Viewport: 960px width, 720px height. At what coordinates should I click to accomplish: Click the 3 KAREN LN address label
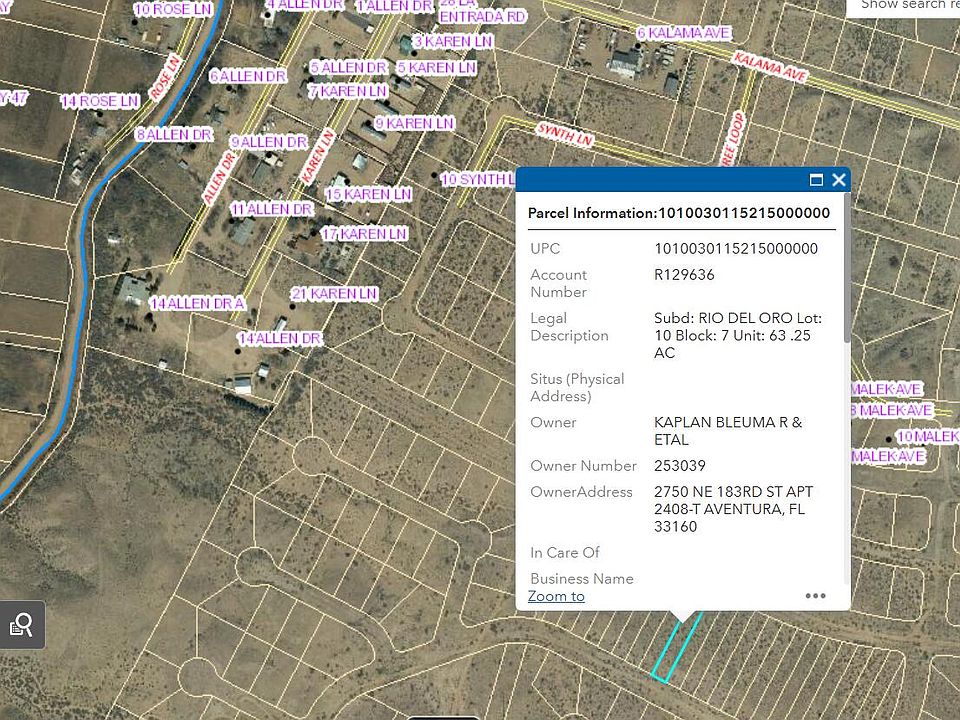pyautogui.click(x=453, y=42)
